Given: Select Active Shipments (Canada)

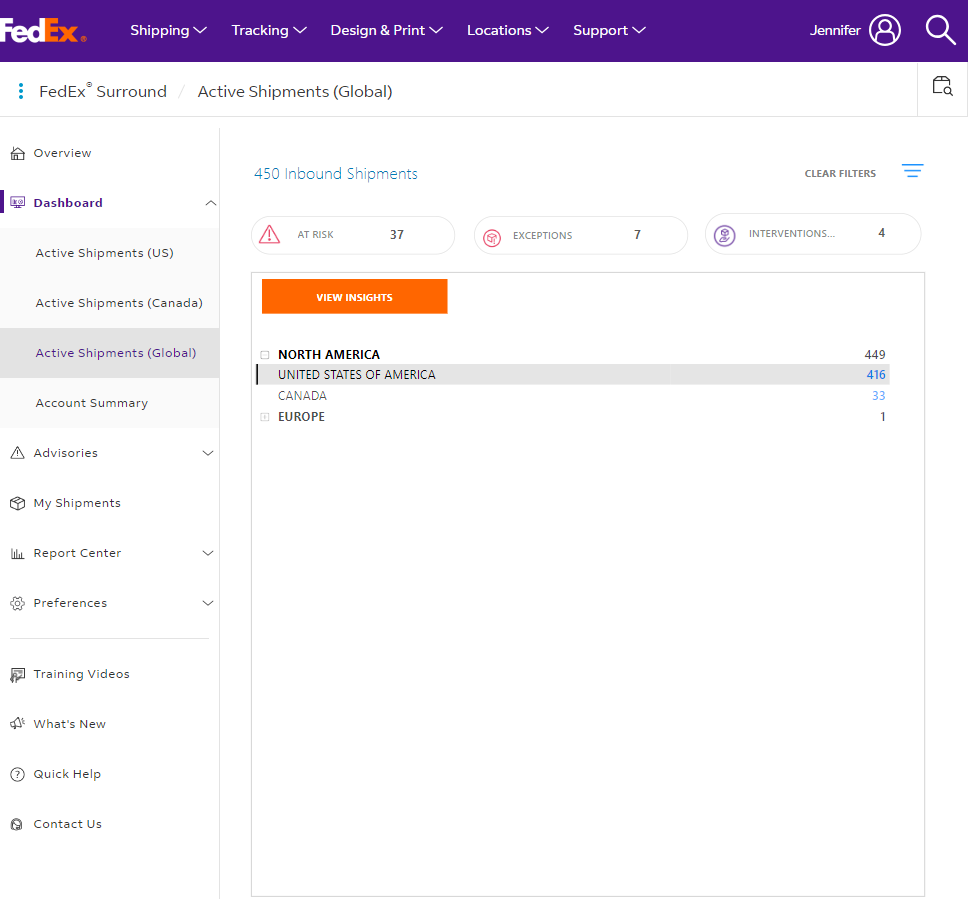Looking at the screenshot, I should [119, 303].
